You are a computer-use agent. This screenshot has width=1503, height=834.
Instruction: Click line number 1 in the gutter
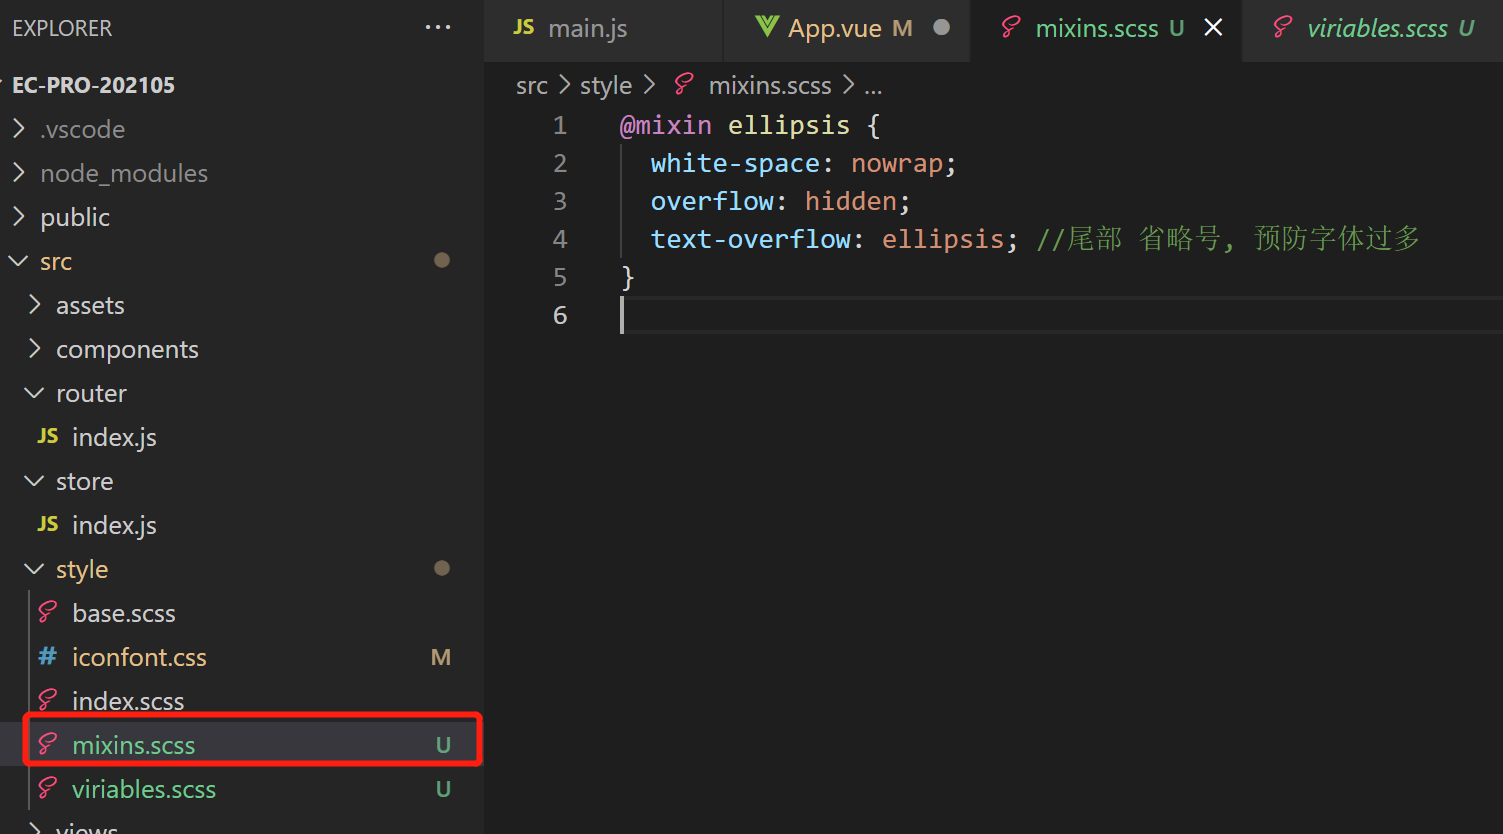tap(560, 125)
